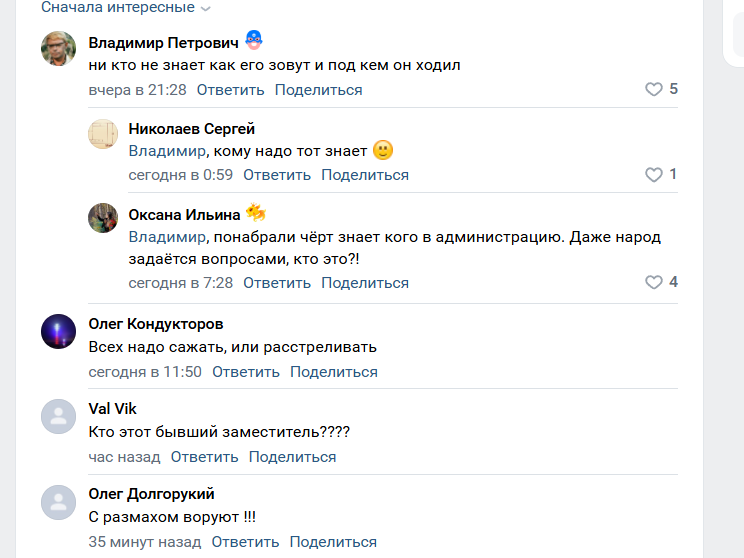Open Николаев Сергей's avatar
Image resolution: width=744 pixels, height=558 pixels.
coord(103,134)
